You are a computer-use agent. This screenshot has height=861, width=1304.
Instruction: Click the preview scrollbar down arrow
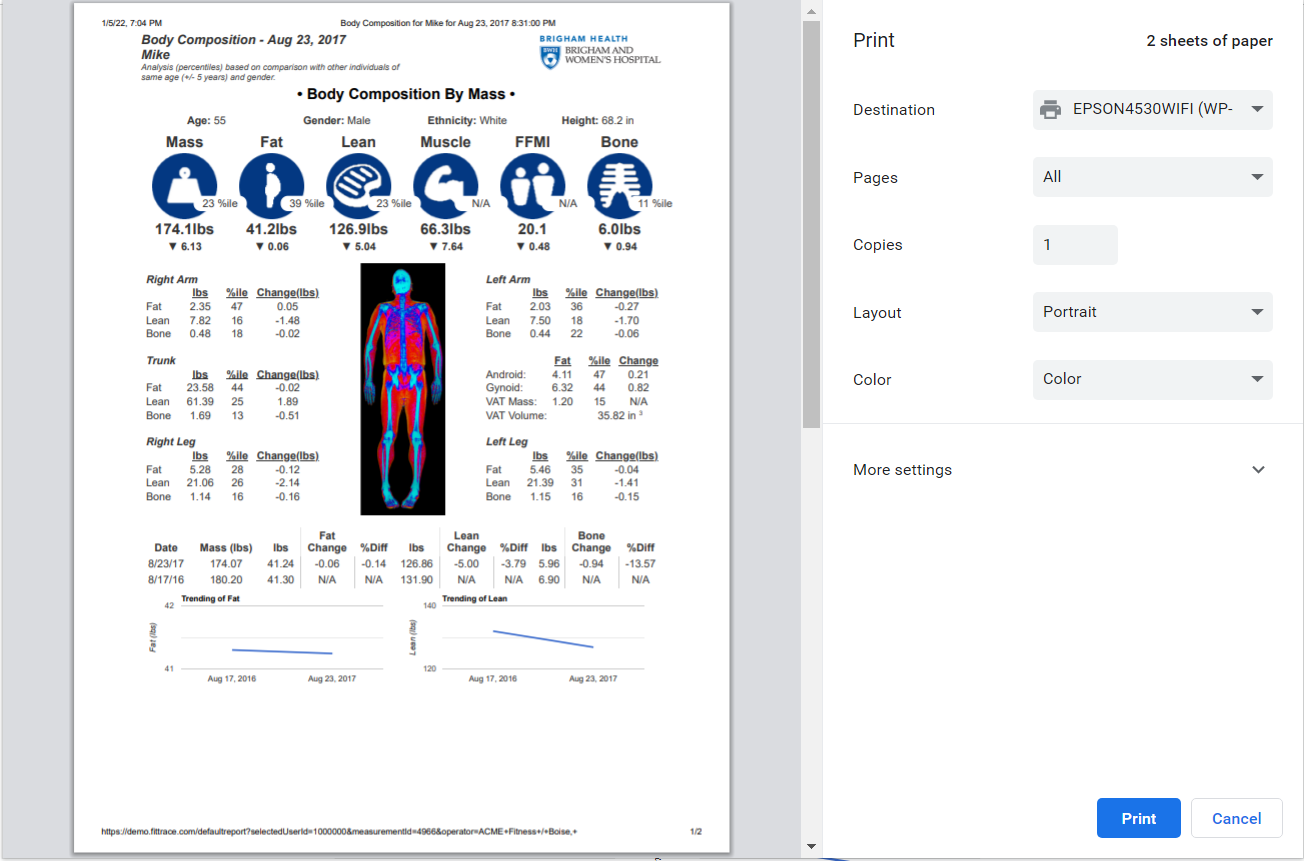point(811,847)
